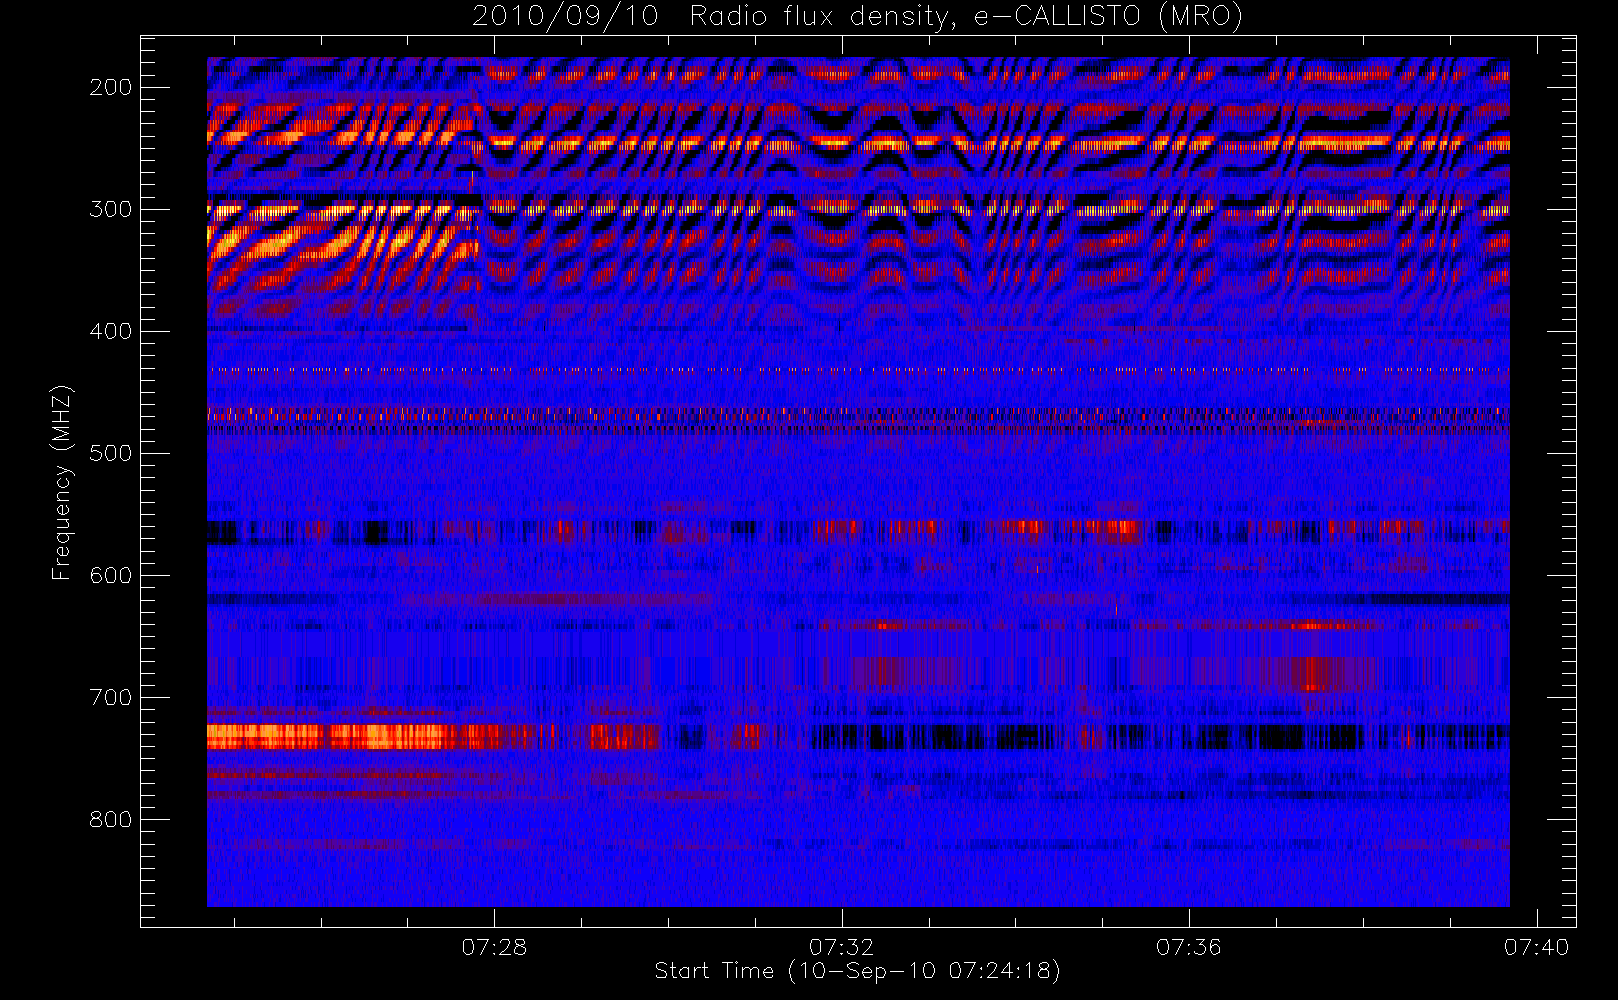The width and height of the screenshot is (1618, 1000).
Task: Click the 600 frequency tick label
Action: click(x=110, y=575)
